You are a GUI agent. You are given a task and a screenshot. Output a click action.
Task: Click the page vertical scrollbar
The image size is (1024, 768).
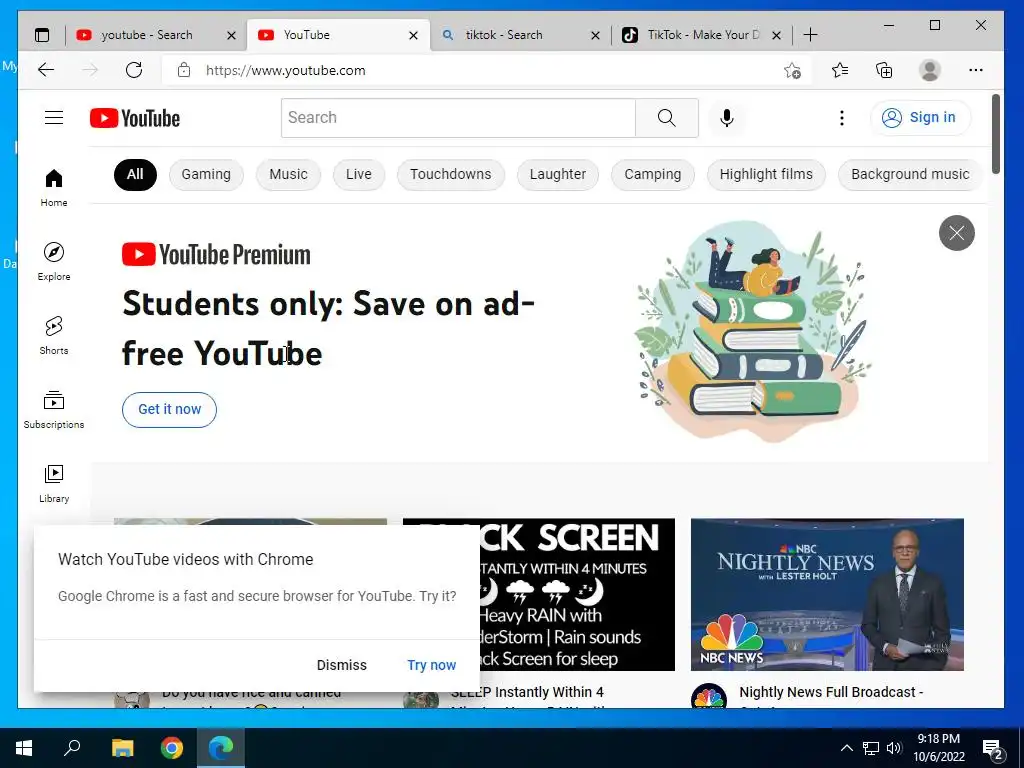click(x=995, y=134)
